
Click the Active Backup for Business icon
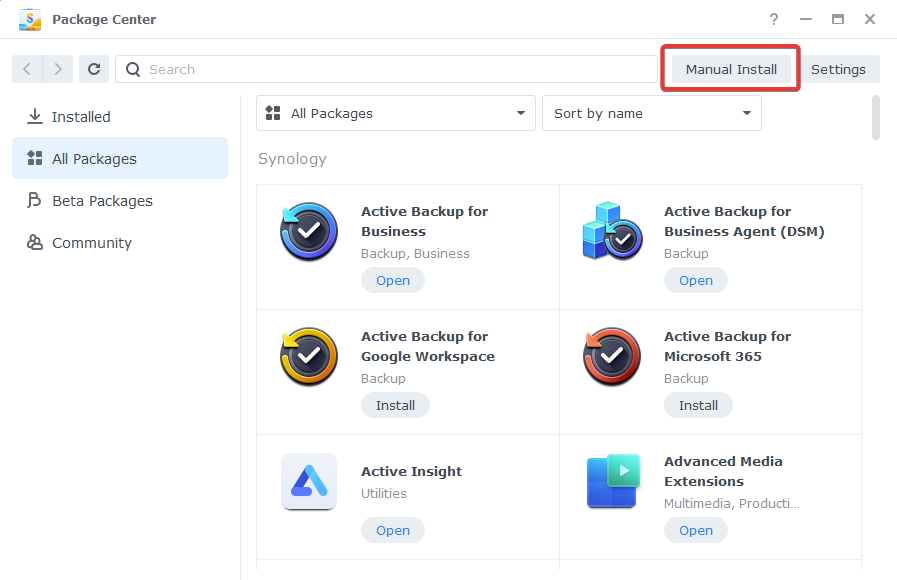(309, 232)
